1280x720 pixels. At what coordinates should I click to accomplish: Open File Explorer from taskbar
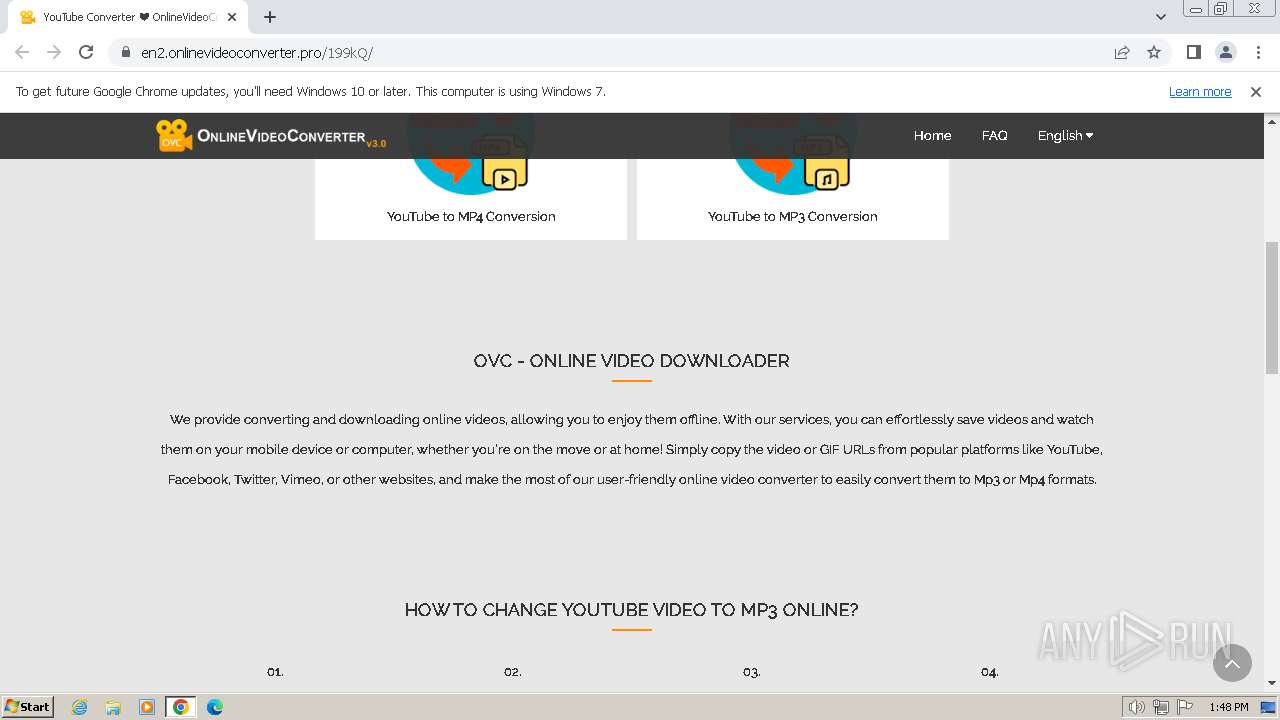113,707
